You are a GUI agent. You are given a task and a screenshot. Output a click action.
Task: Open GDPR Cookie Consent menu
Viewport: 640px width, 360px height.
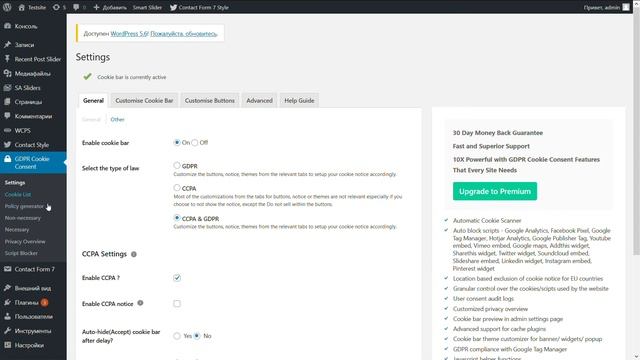(x=33, y=162)
